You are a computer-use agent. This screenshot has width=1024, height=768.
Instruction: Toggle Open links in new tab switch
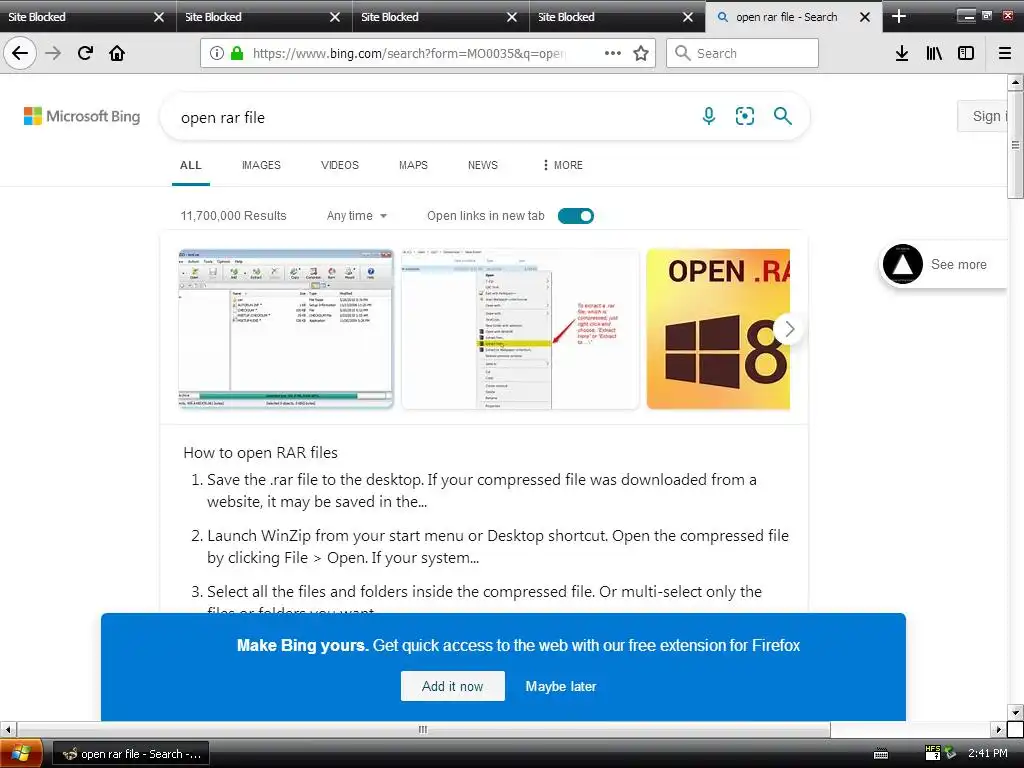coord(575,216)
